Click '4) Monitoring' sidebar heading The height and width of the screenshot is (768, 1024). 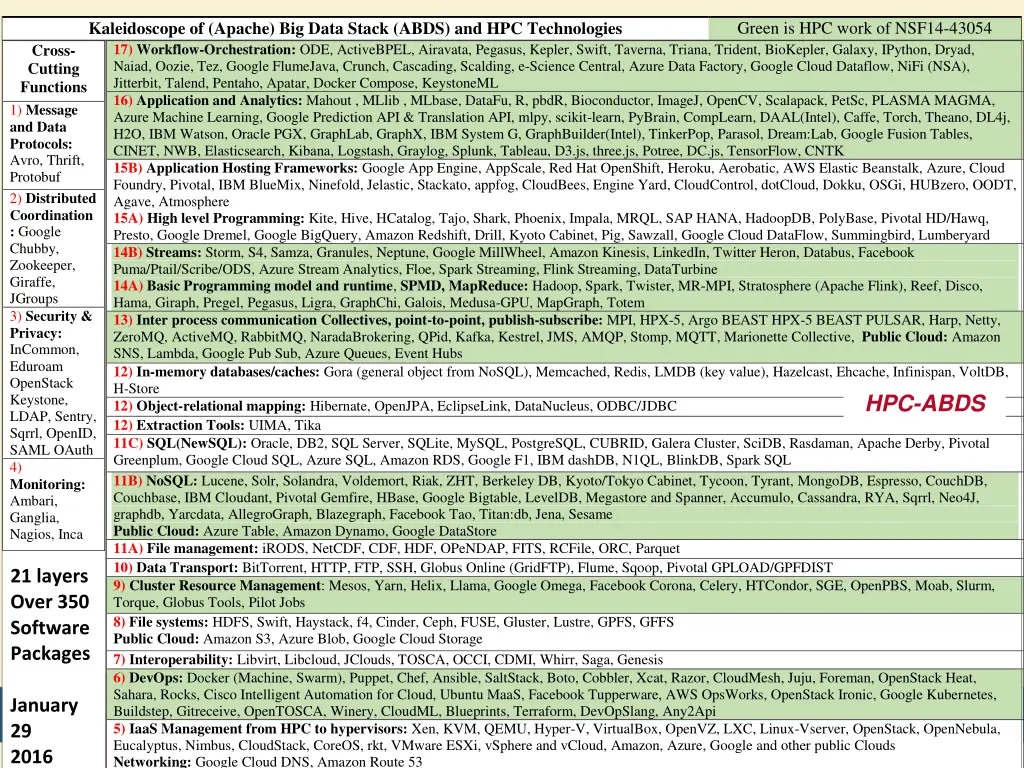point(47,476)
